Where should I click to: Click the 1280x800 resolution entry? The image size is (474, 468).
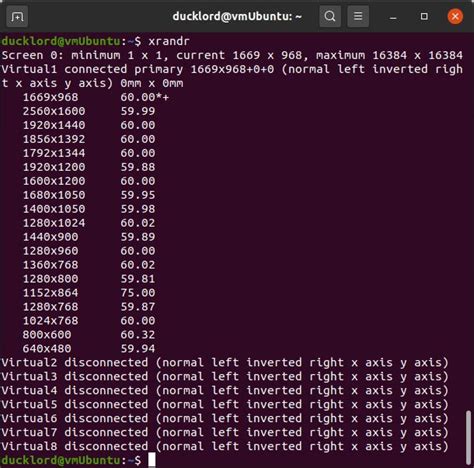click(50, 279)
